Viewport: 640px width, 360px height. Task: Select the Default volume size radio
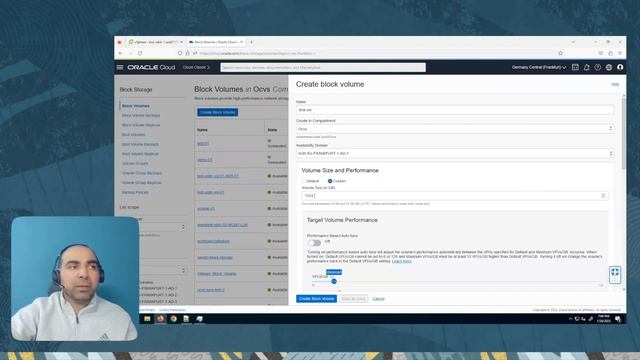point(304,181)
